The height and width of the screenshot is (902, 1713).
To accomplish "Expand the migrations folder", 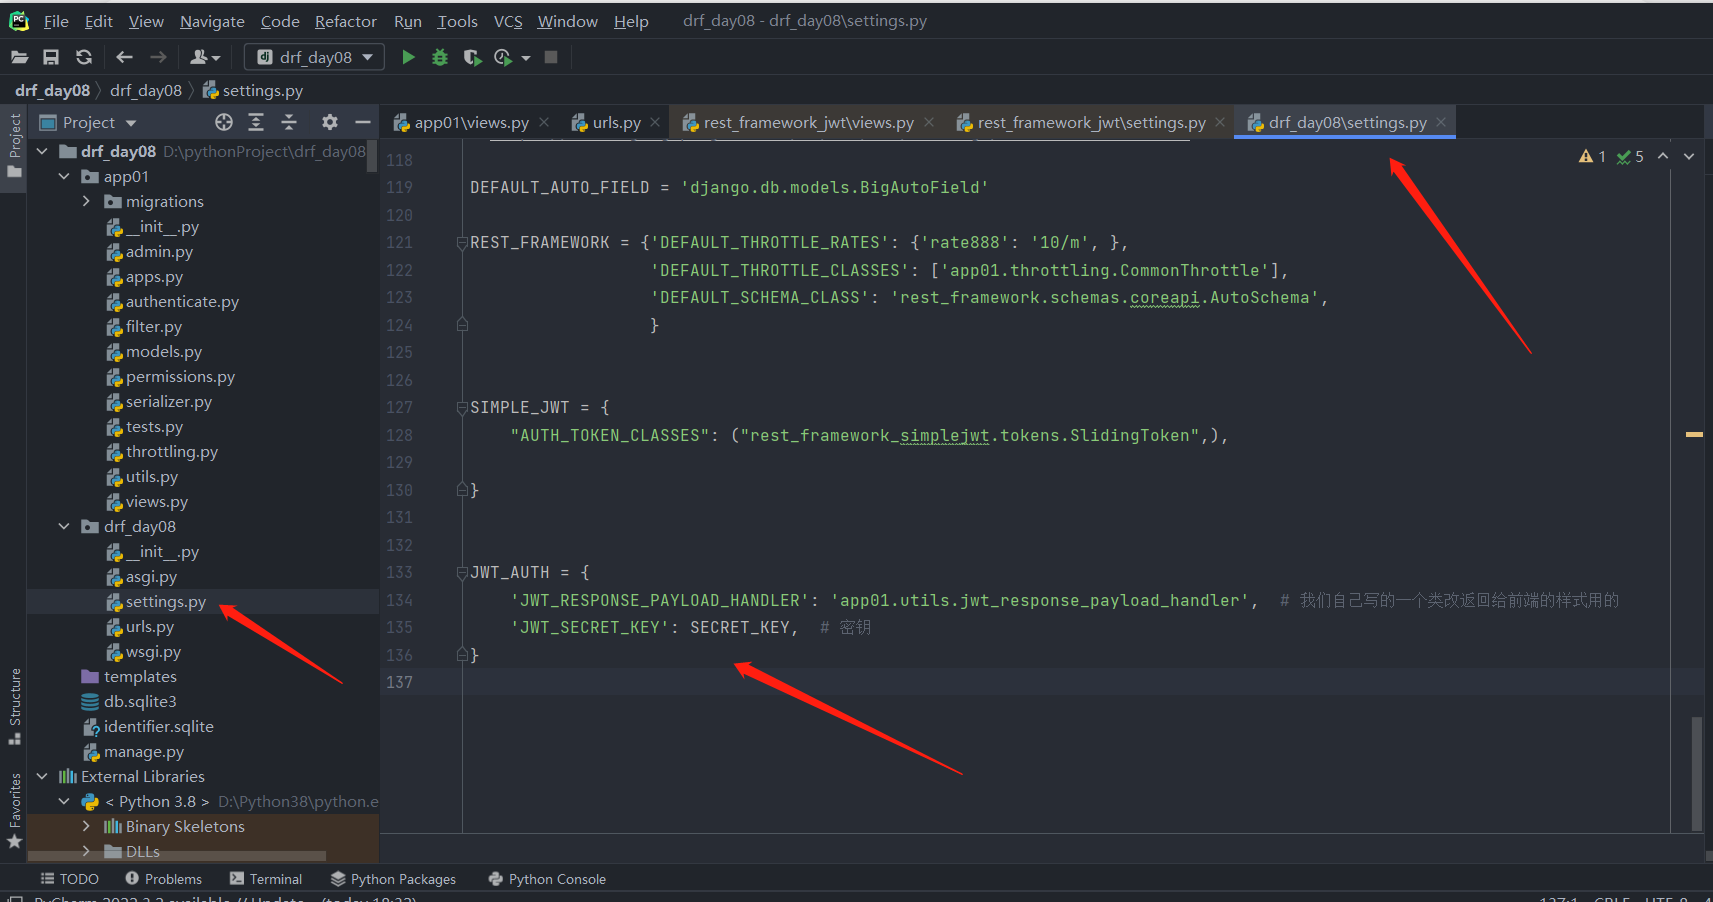I will pyautogui.click(x=86, y=201).
